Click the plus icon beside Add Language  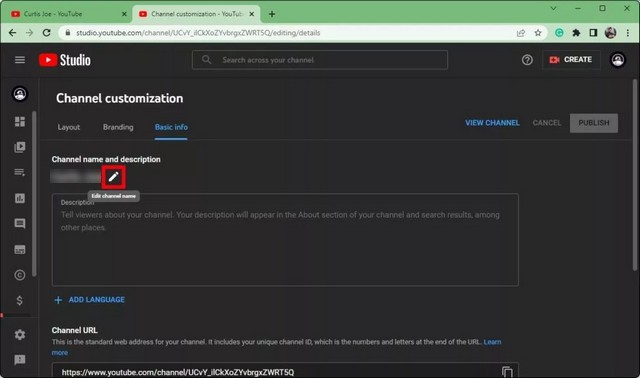pos(58,300)
